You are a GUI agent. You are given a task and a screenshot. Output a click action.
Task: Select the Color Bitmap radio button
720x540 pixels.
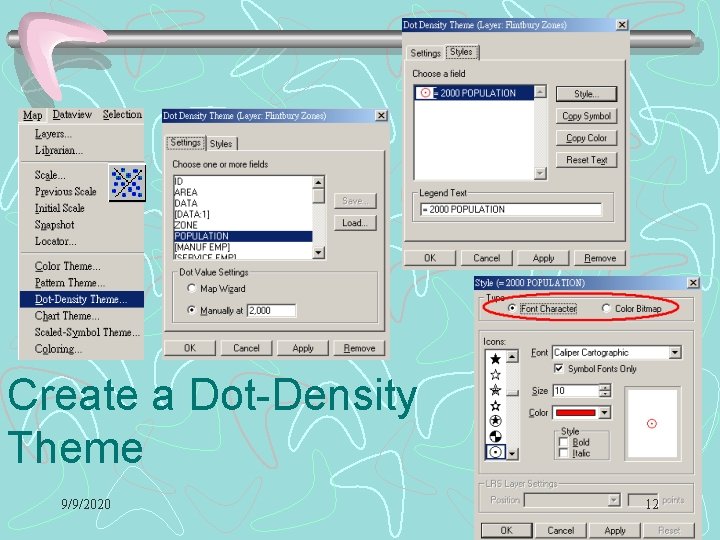tap(606, 308)
